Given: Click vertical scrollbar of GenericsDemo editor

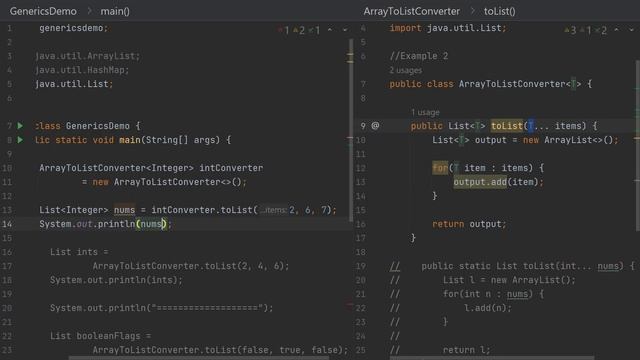Looking at the screenshot, I should point(350,131).
